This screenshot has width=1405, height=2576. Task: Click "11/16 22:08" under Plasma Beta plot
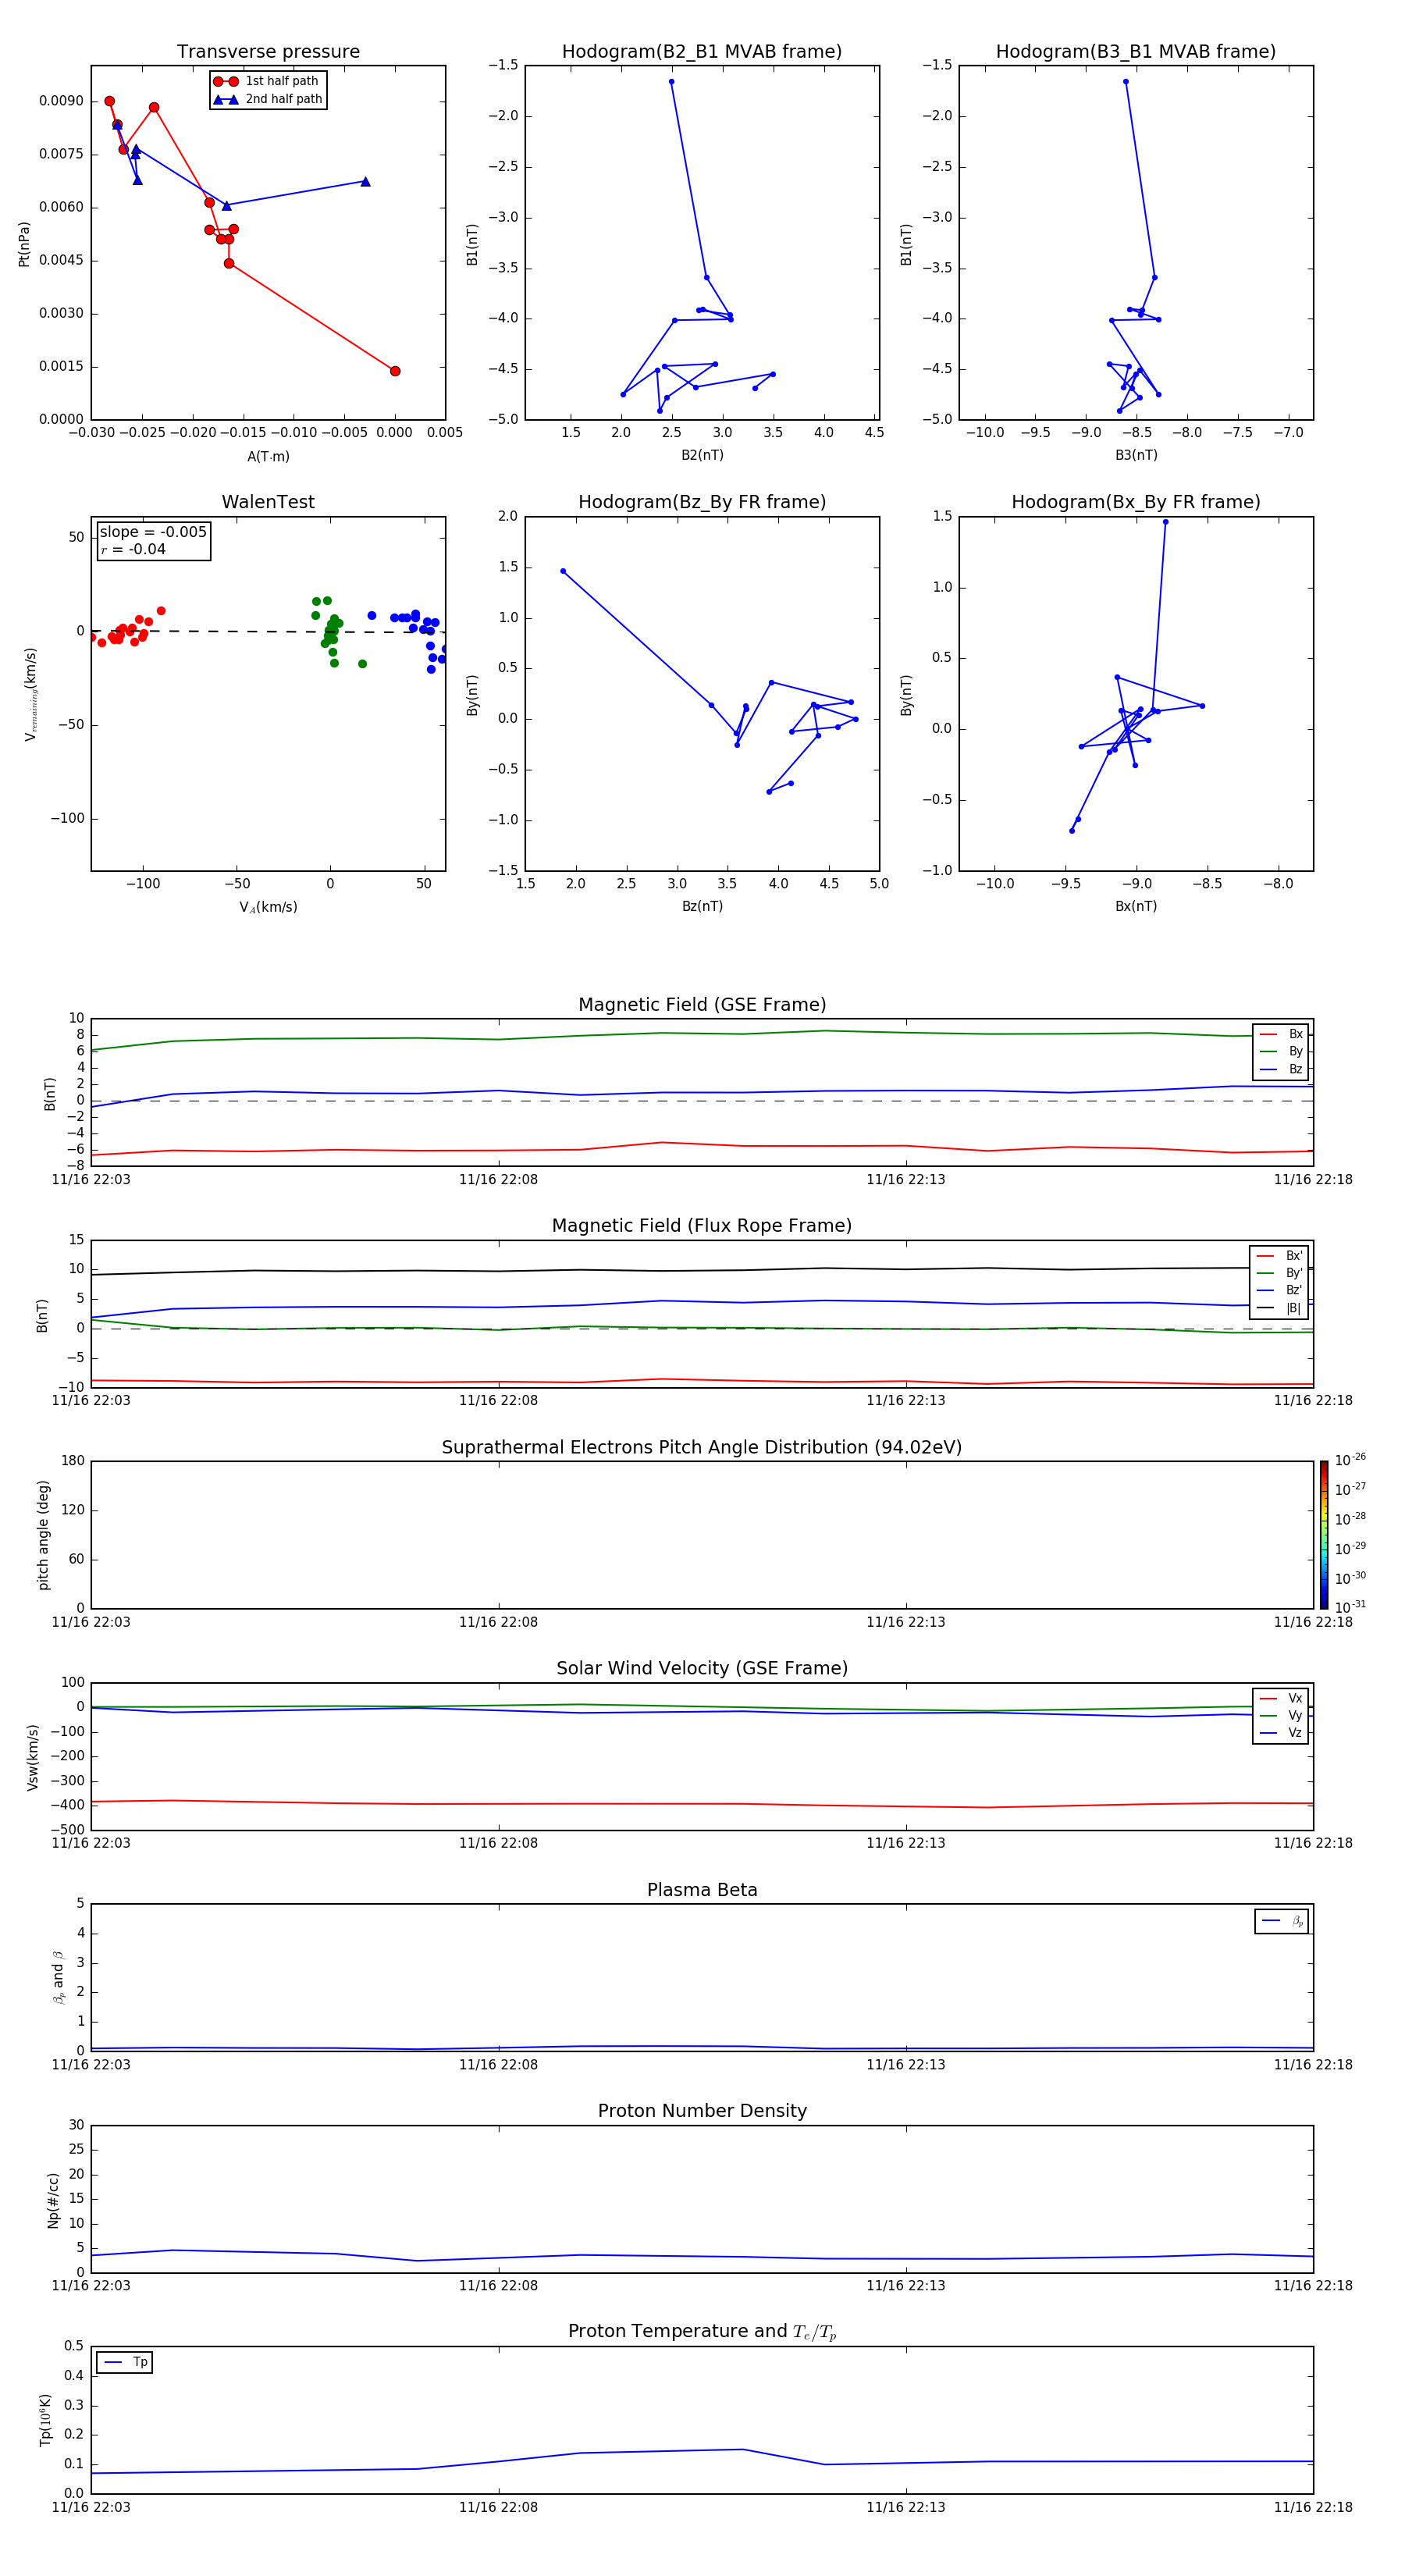[x=498, y=2064]
